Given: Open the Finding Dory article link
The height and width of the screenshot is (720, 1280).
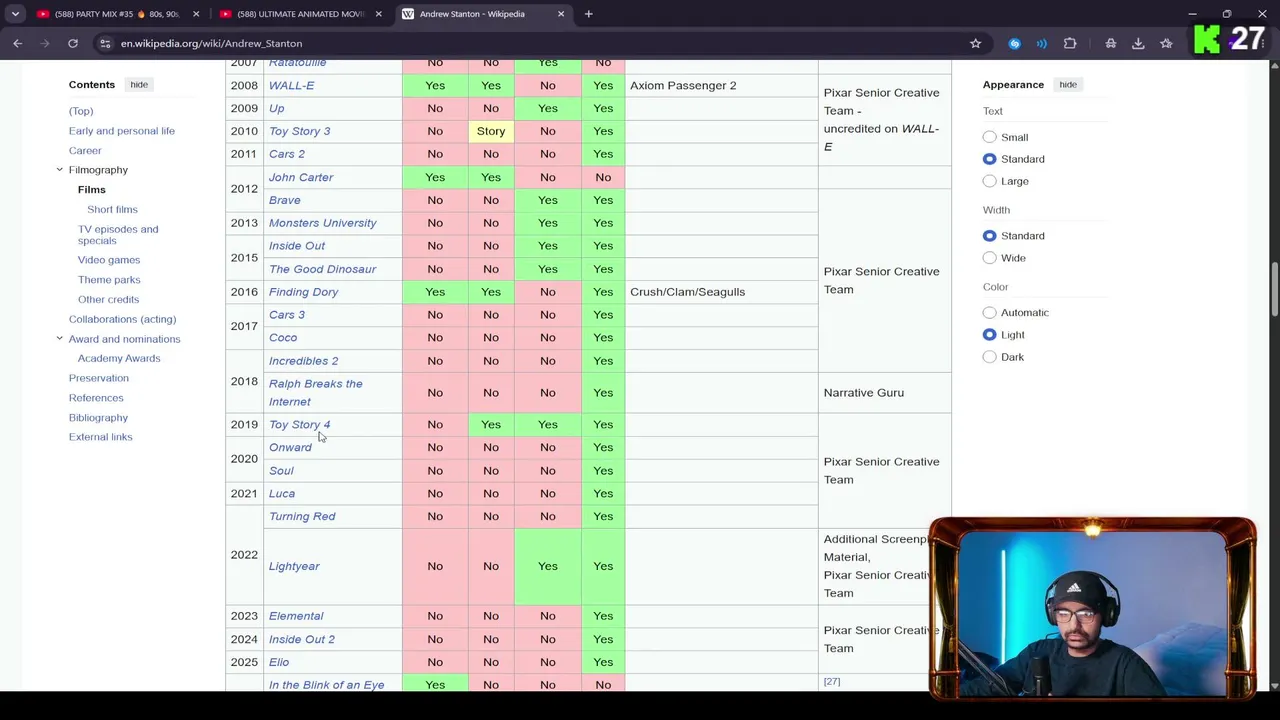Looking at the screenshot, I should [303, 292].
